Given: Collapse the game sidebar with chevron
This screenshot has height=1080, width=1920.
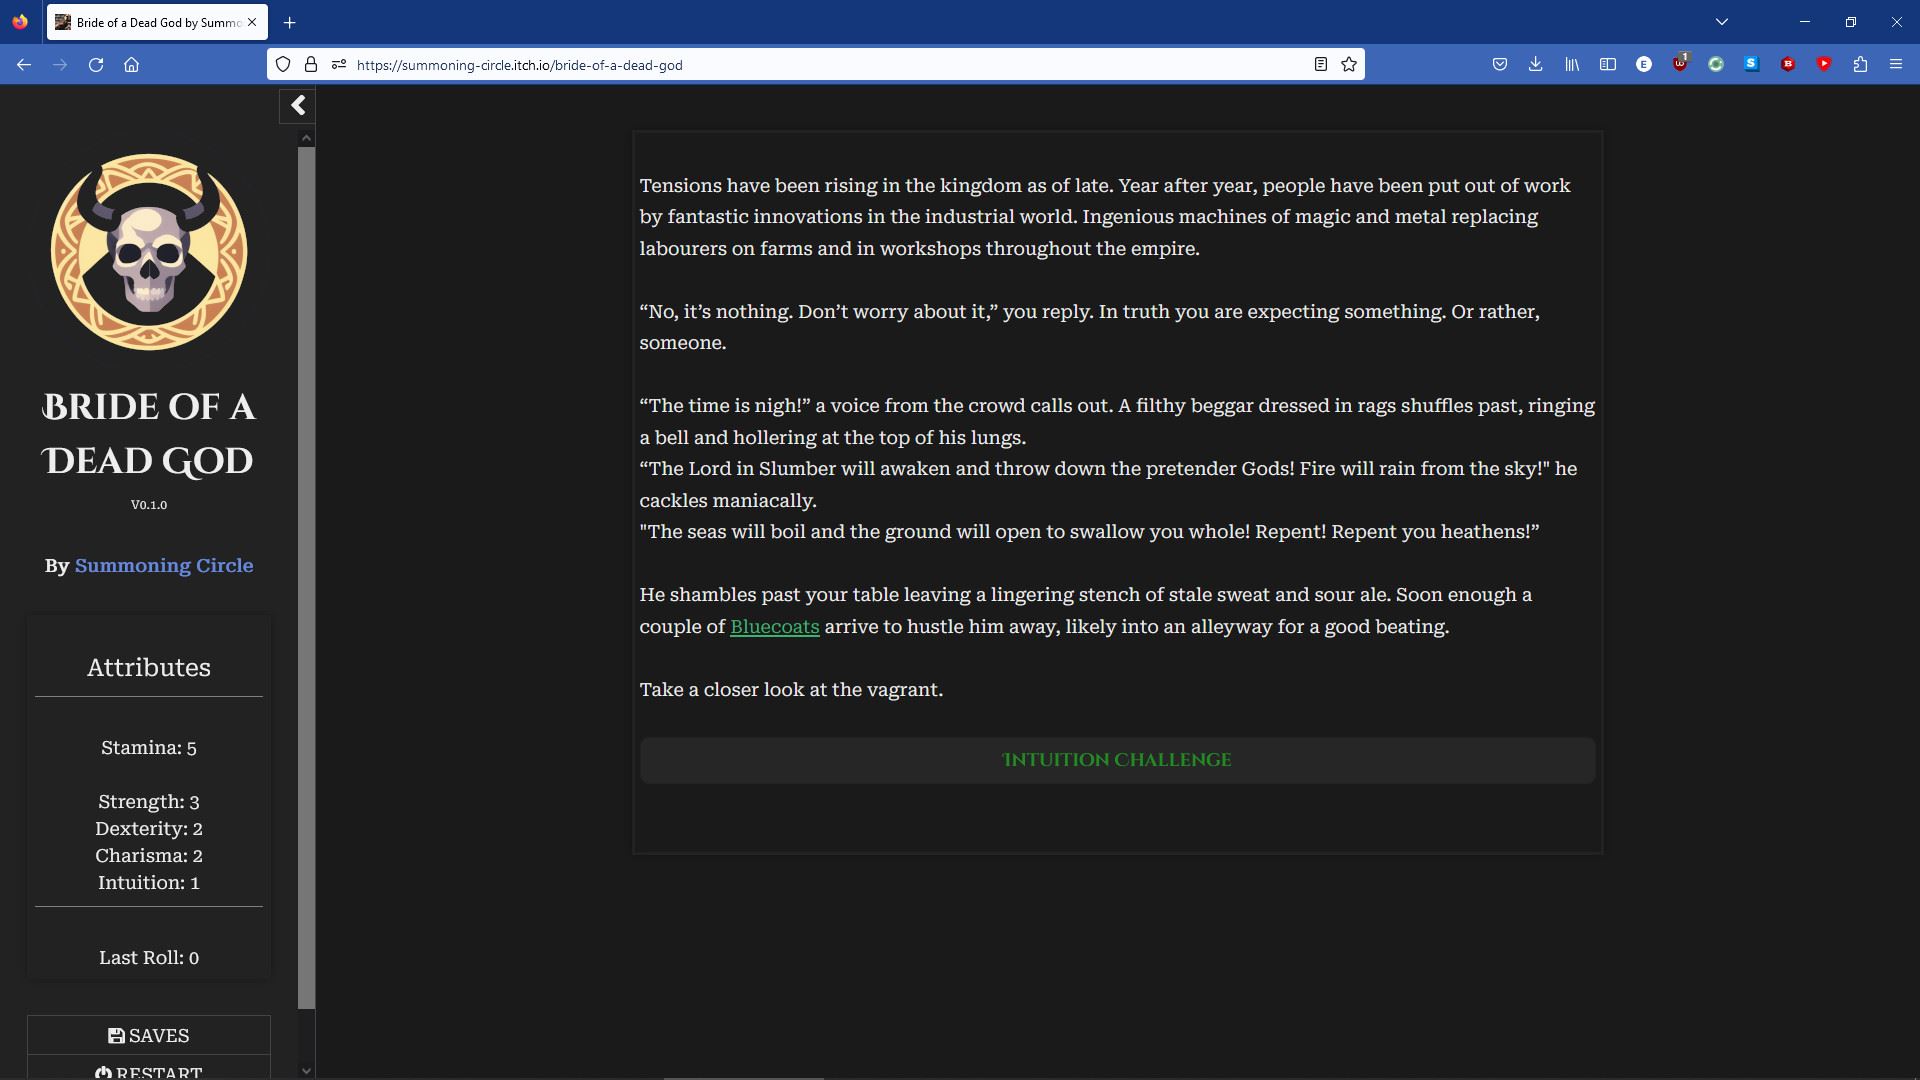Looking at the screenshot, I should (x=298, y=106).
